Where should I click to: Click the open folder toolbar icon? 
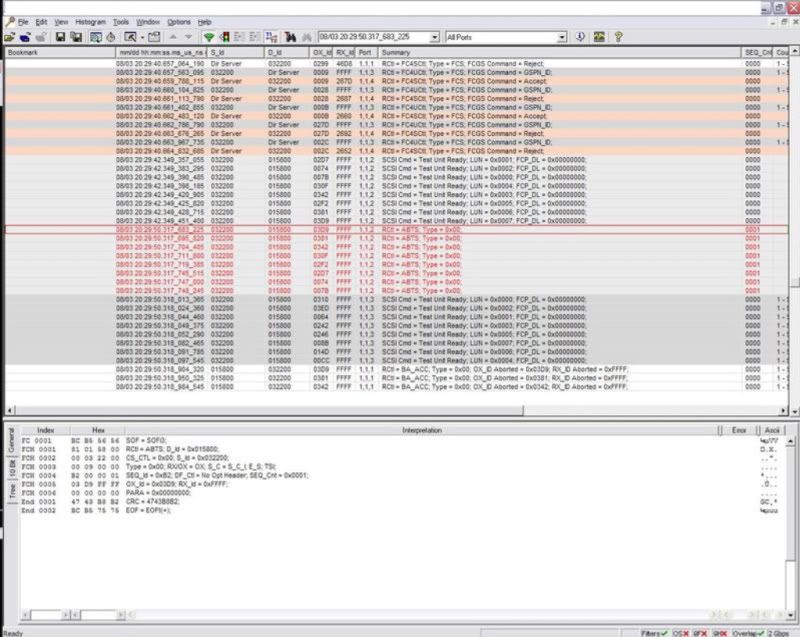[x=8, y=37]
